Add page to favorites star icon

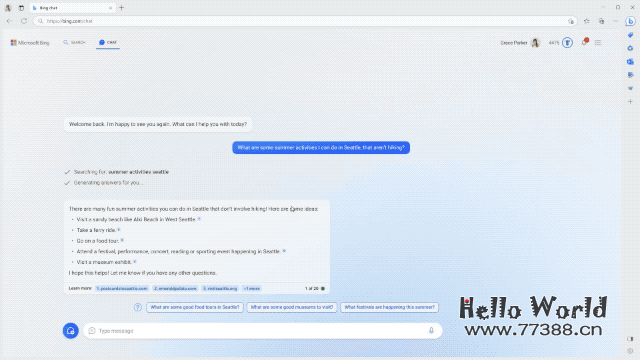(x=571, y=21)
